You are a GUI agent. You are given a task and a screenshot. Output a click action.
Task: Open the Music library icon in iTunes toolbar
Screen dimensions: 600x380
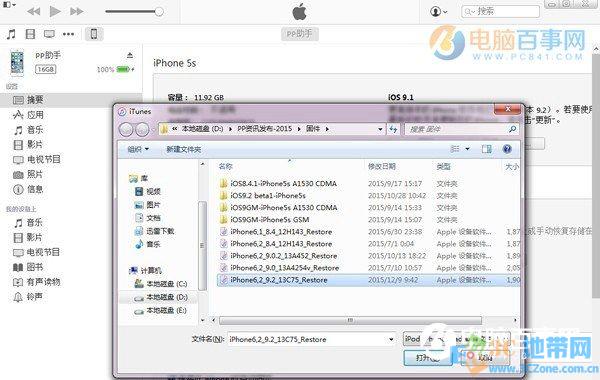click(x=11, y=34)
